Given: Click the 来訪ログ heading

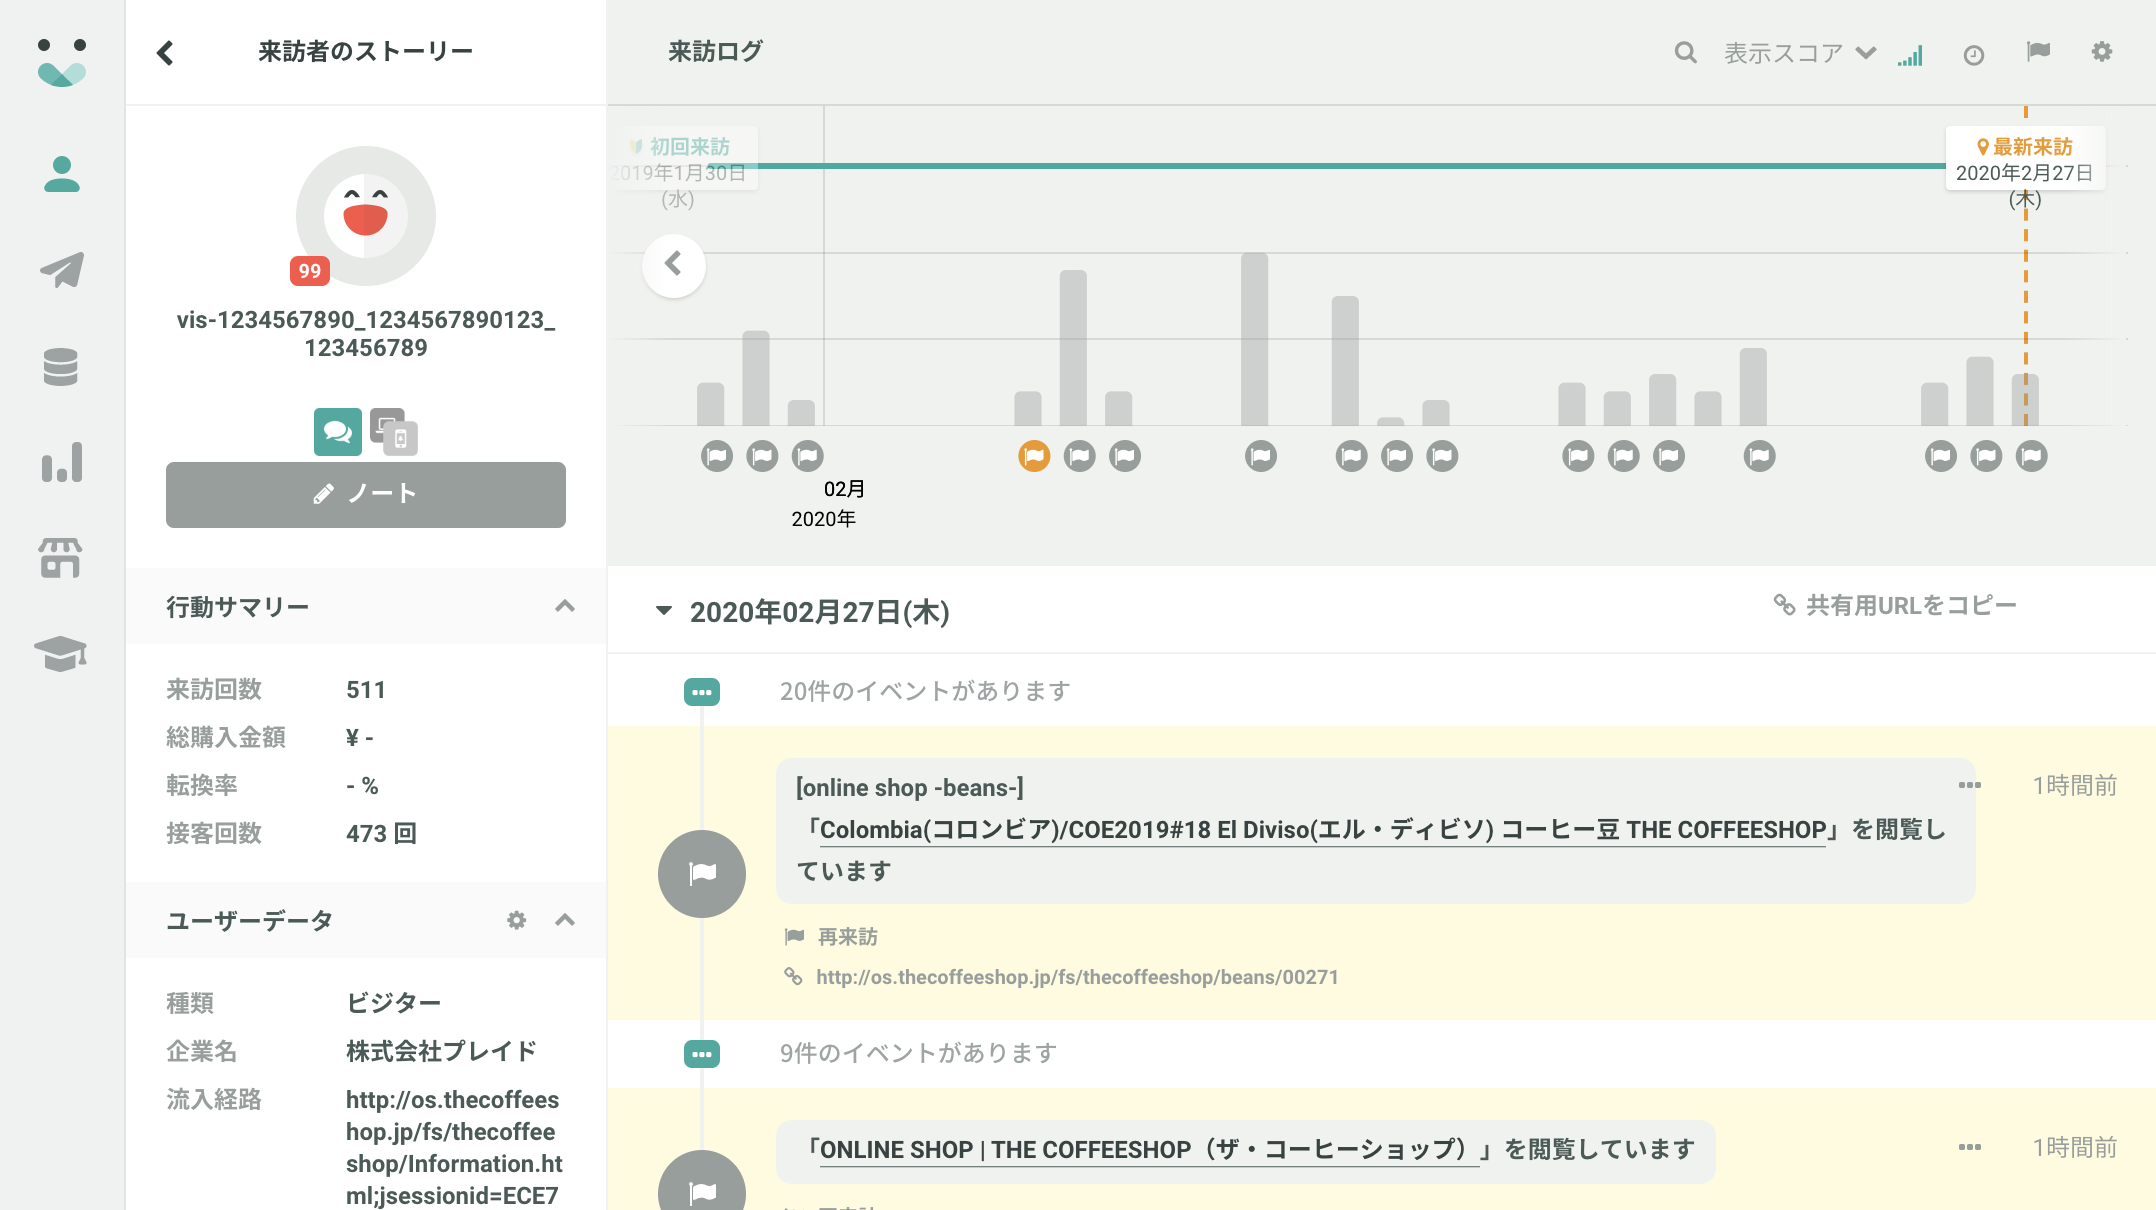Looking at the screenshot, I should [716, 52].
